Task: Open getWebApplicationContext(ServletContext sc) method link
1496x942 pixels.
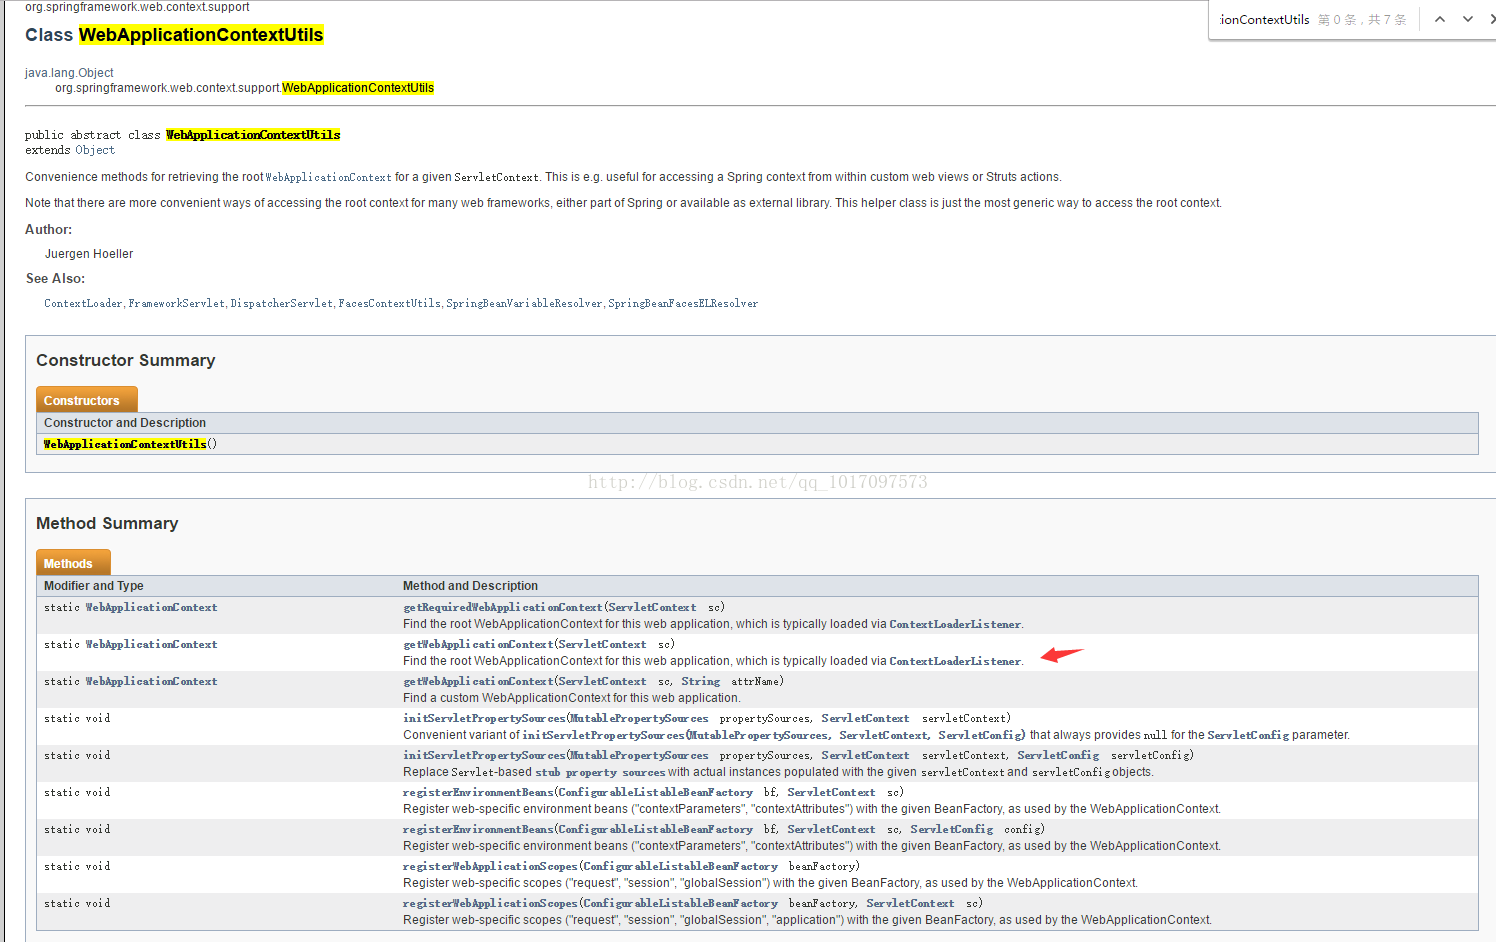Action: pos(478,644)
